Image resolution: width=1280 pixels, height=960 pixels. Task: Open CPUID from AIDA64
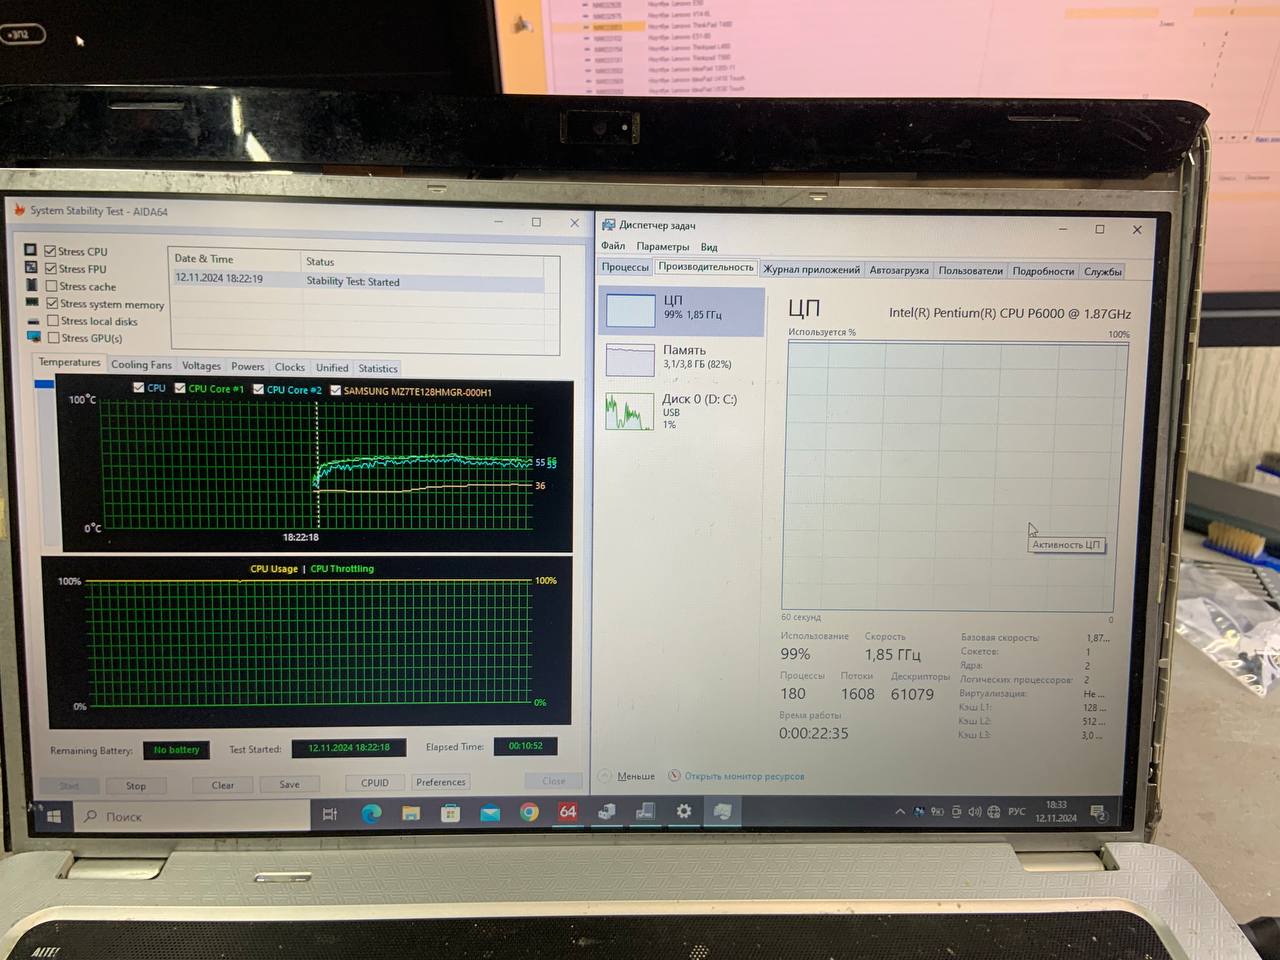click(x=375, y=782)
